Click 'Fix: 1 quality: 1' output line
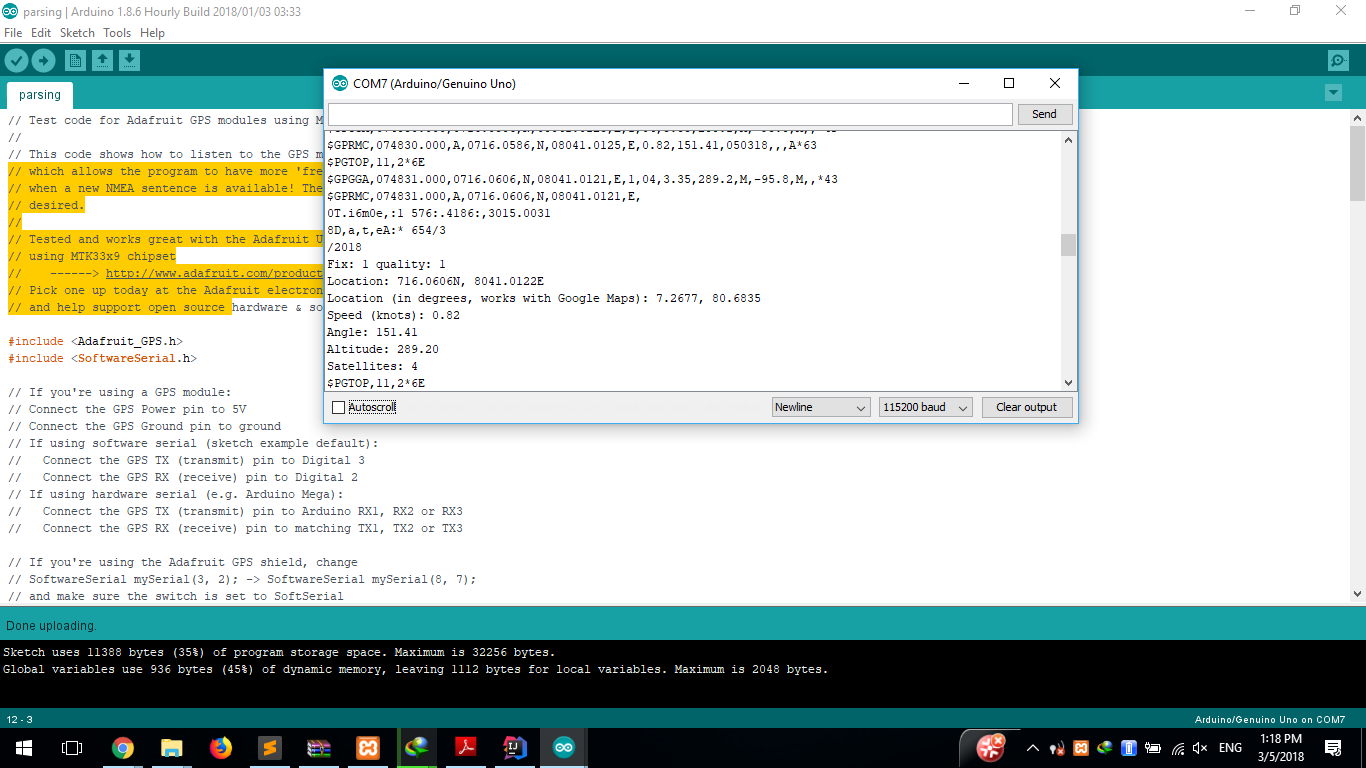Image resolution: width=1366 pixels, height=768 pixels. pos(386,264)
